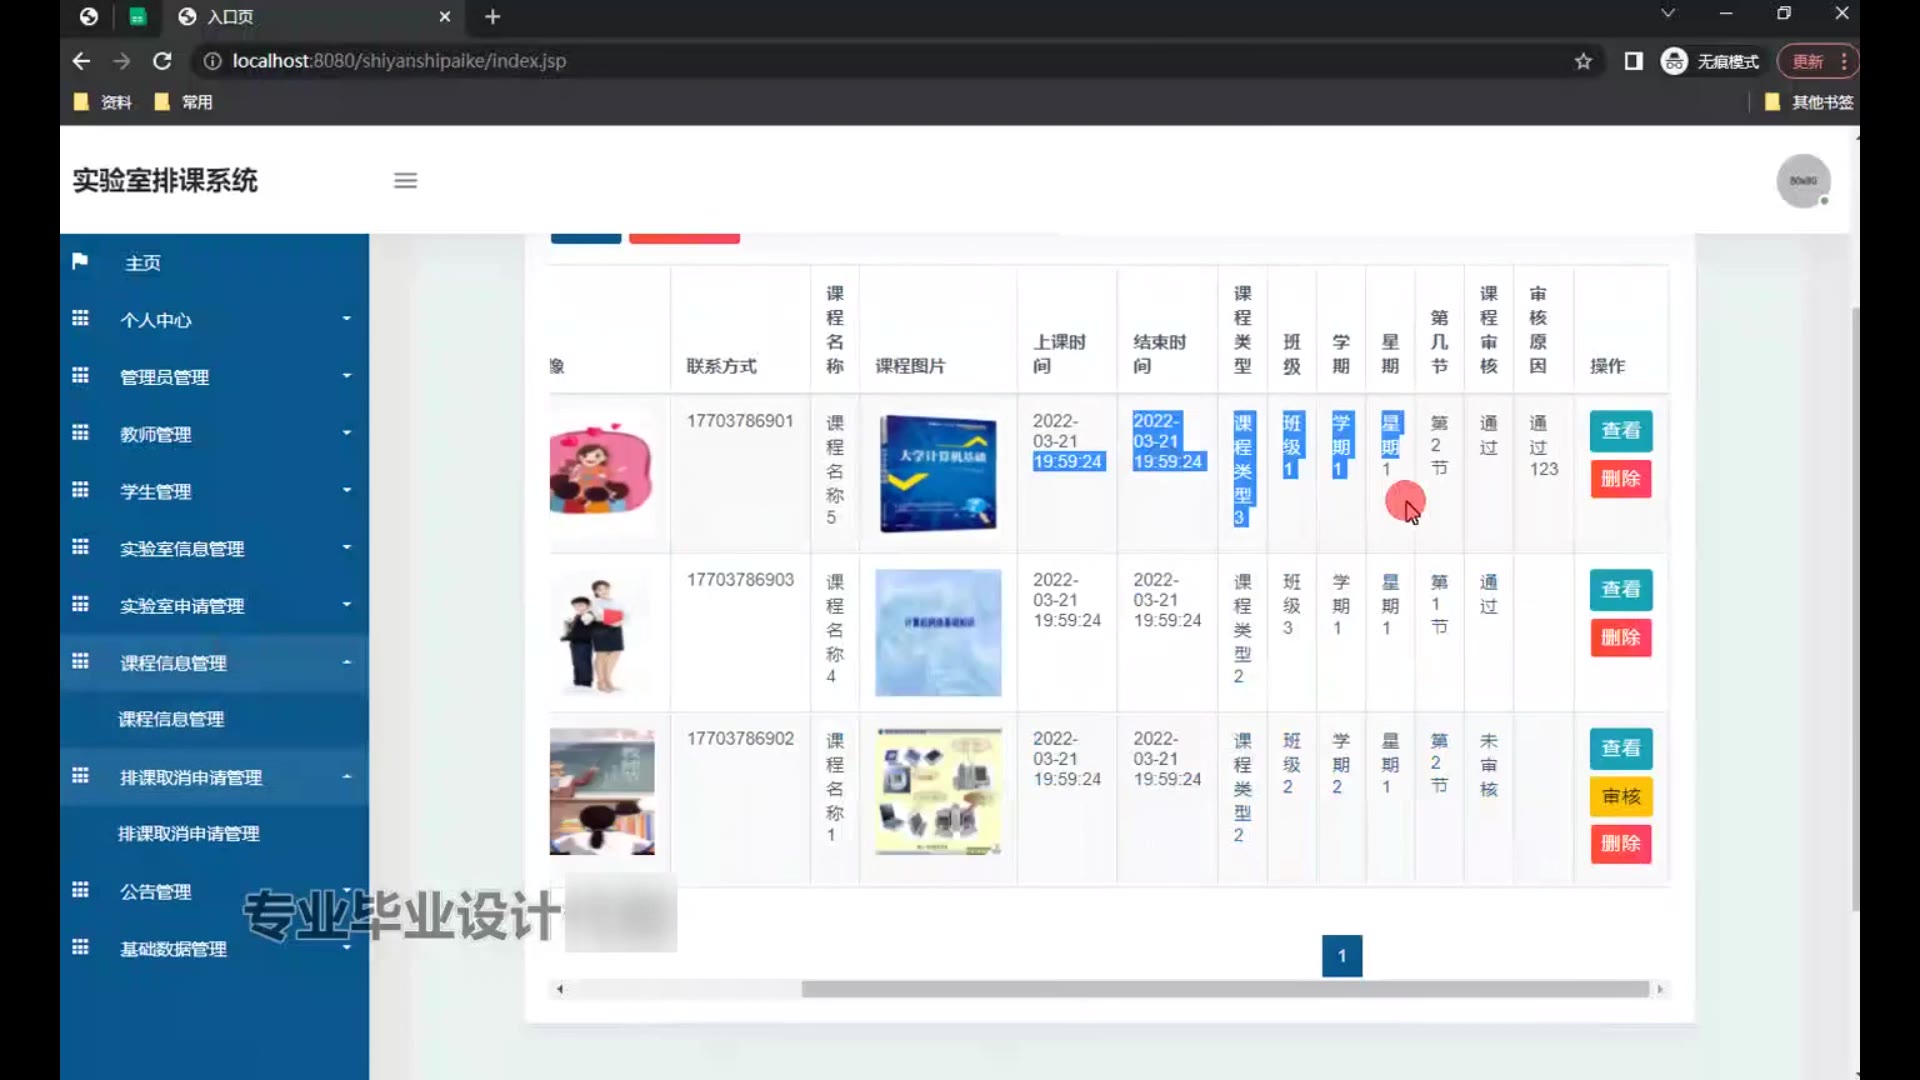Click 审核 button for 课程名称1 row
1920x1080 pixels.
pos(1620,796)
